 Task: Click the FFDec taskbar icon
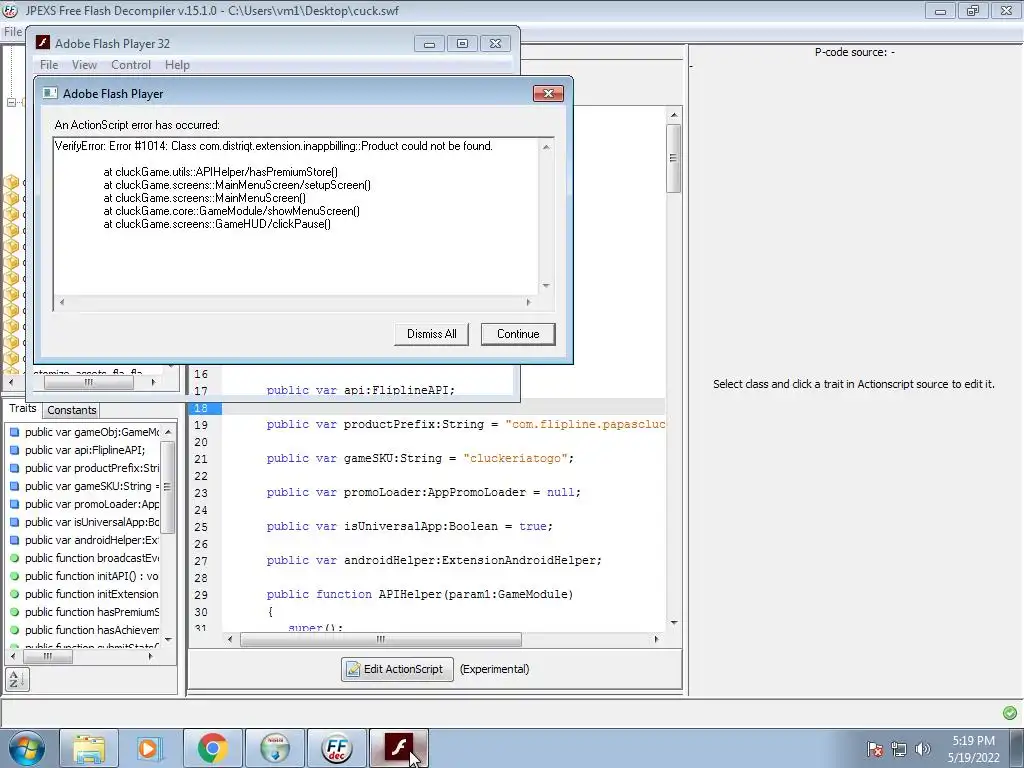[x=337, y=748]
